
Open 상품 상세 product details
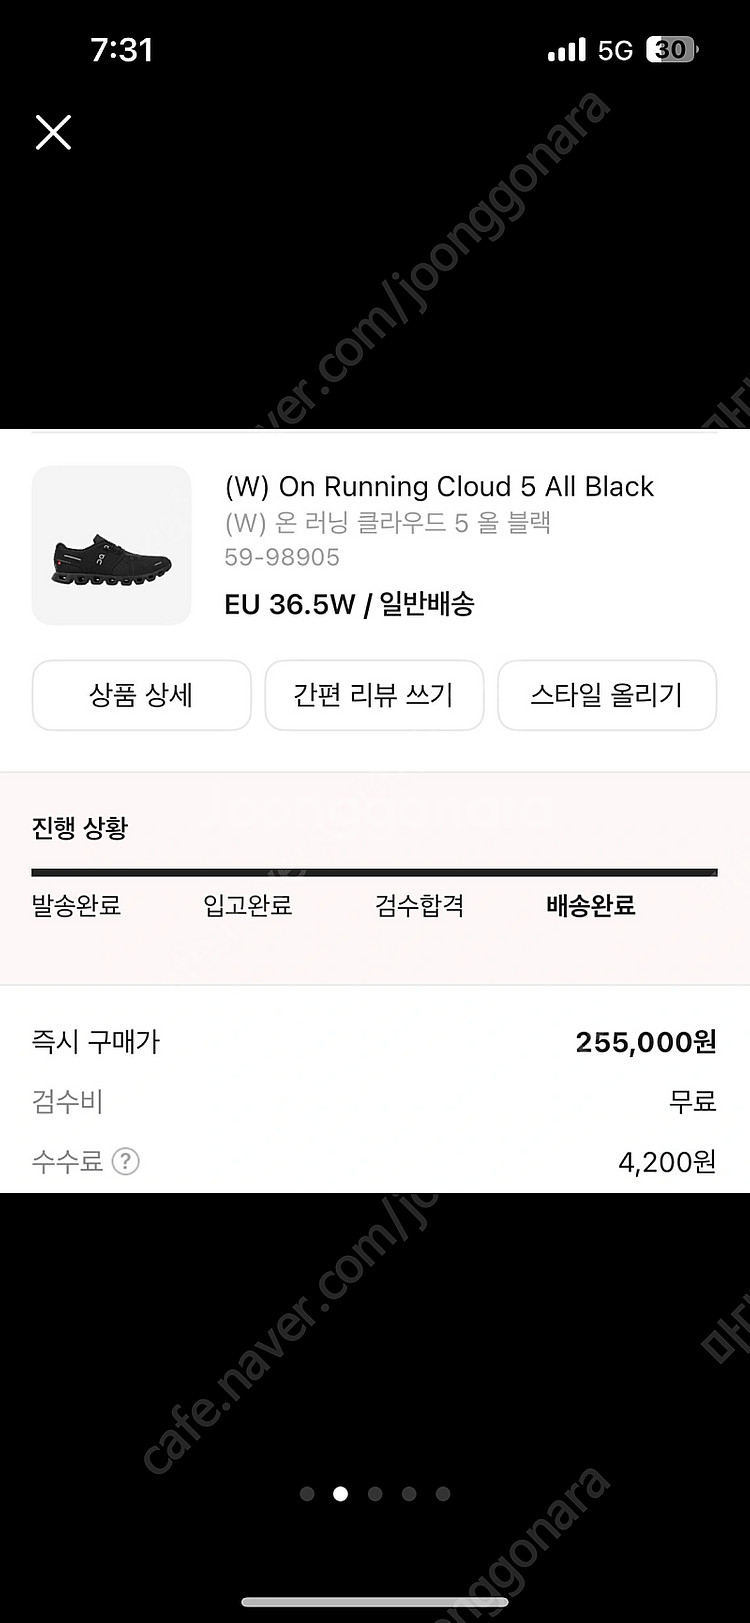click(141, 695)
